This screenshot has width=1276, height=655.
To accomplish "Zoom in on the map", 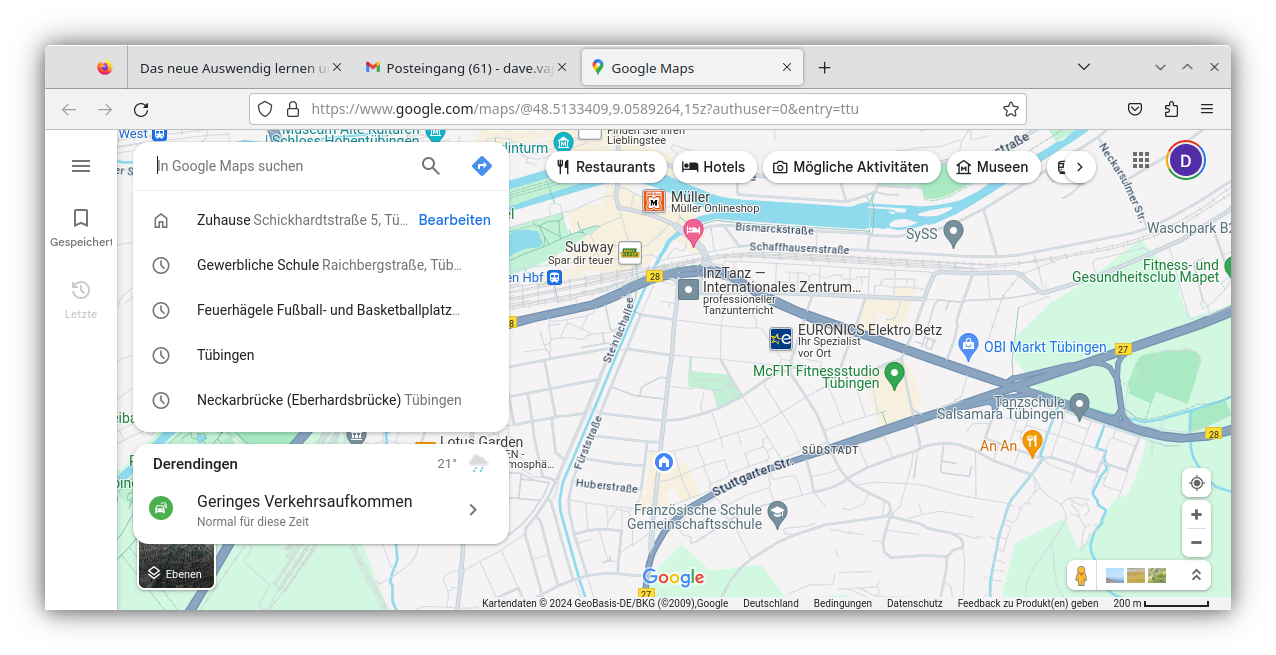I will [1196, 515].
